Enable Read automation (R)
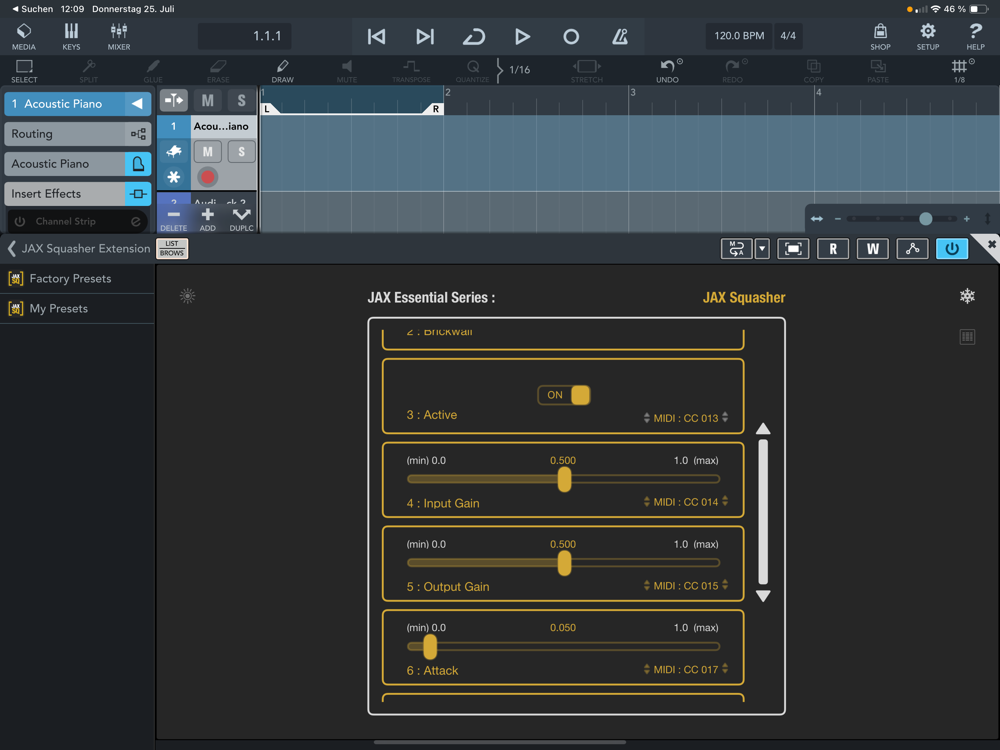The height and width of the screenshot is (750, 1000). tap(833, 249)
